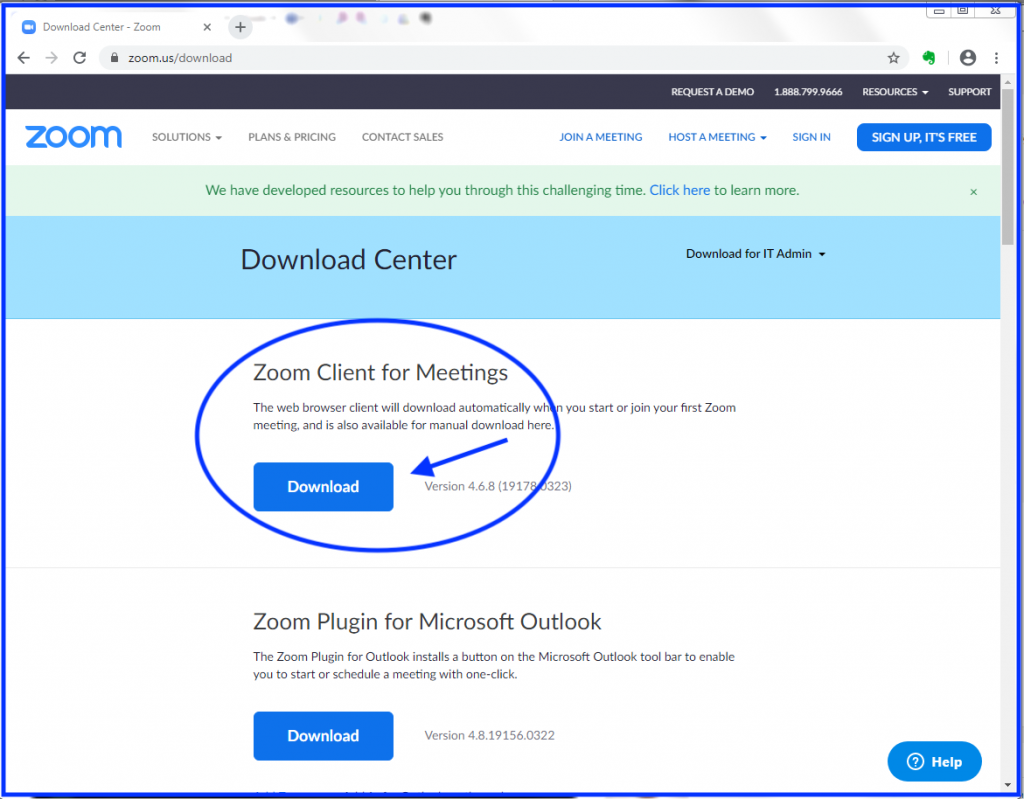
Task: Click Zoom Plugin for Microsoft Outlook heading
Action: (x=427, y=621)
